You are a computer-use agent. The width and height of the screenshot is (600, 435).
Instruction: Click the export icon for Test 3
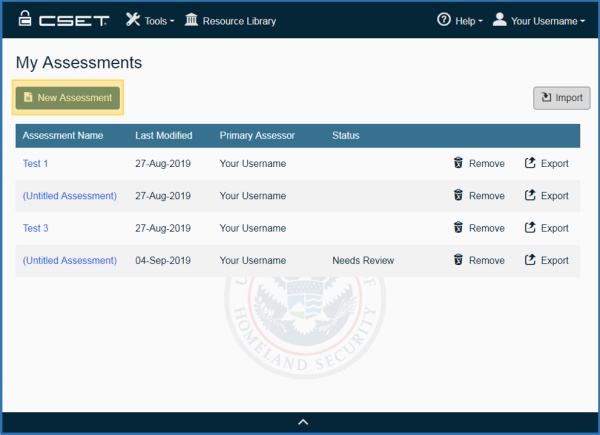coord(531,228)
